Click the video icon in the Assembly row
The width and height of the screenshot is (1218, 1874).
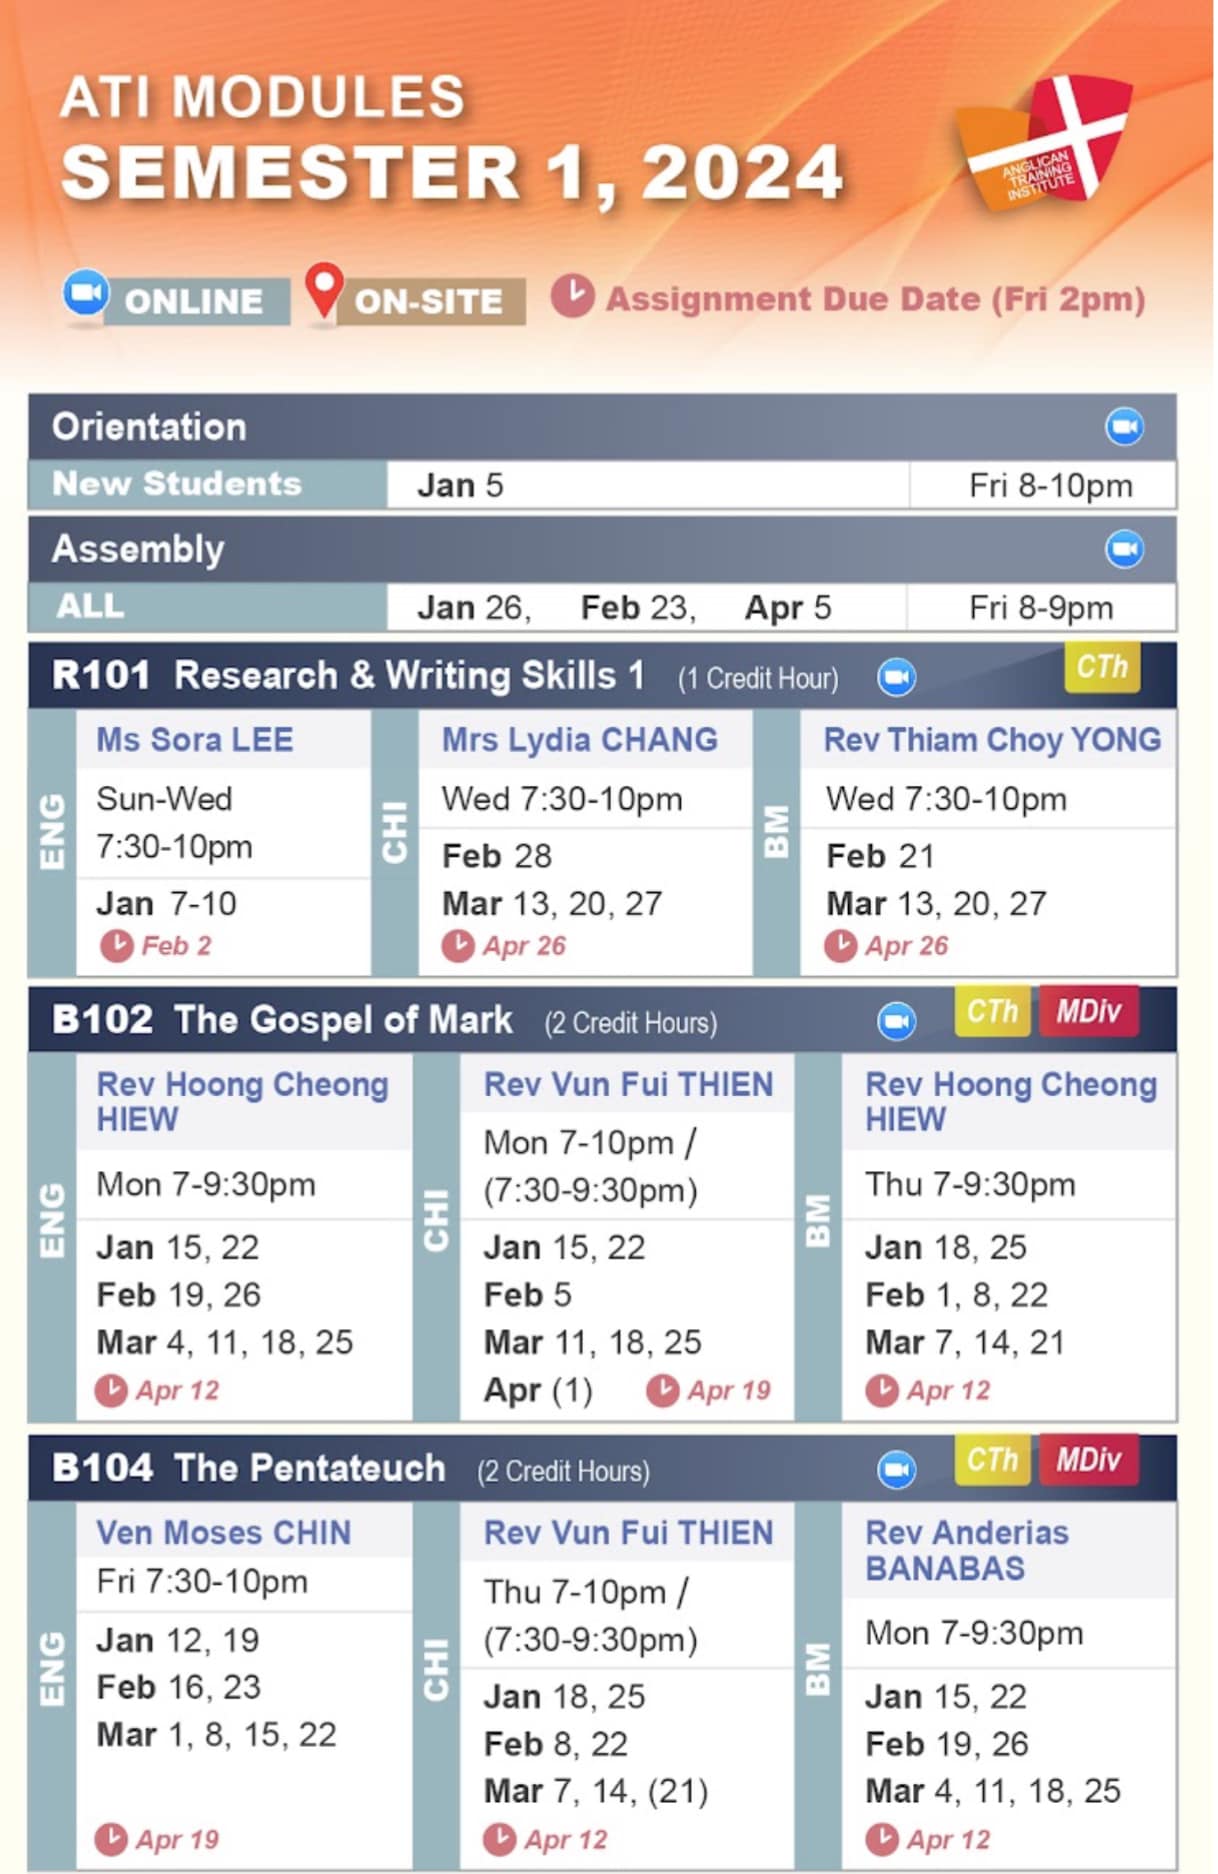coord(1124,549)
